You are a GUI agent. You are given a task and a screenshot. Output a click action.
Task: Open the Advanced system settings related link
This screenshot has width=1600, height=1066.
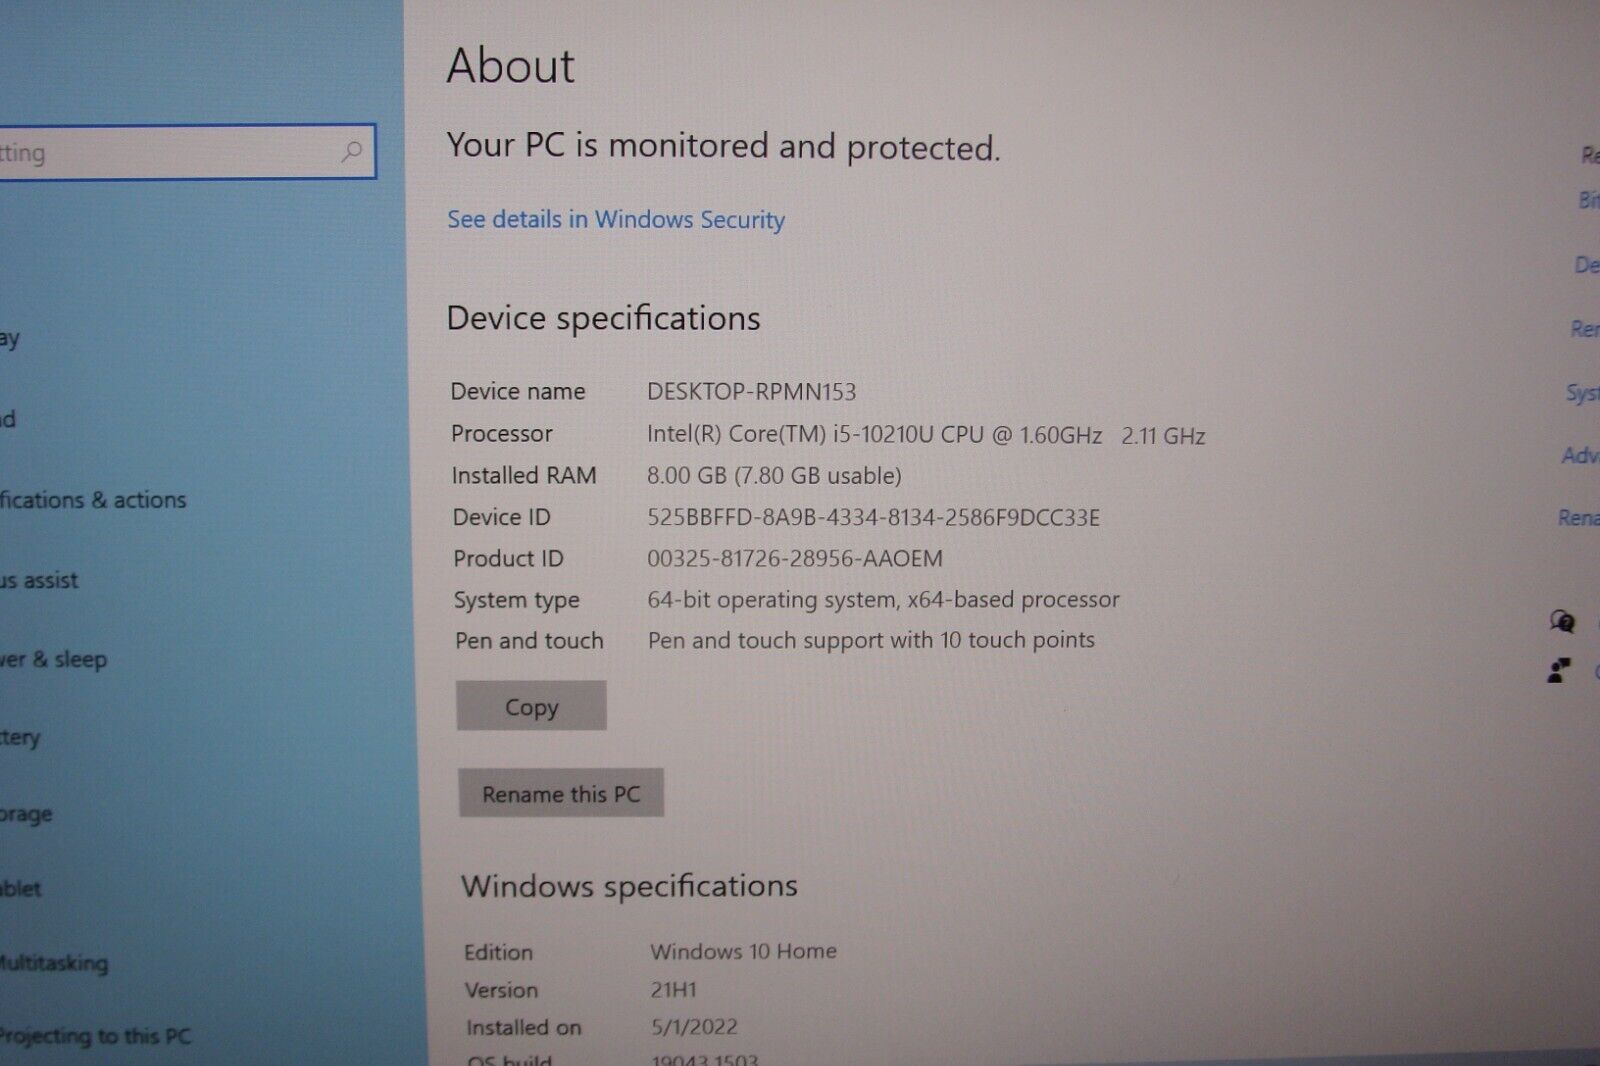pyautogui.click(x=1581, y=456)
